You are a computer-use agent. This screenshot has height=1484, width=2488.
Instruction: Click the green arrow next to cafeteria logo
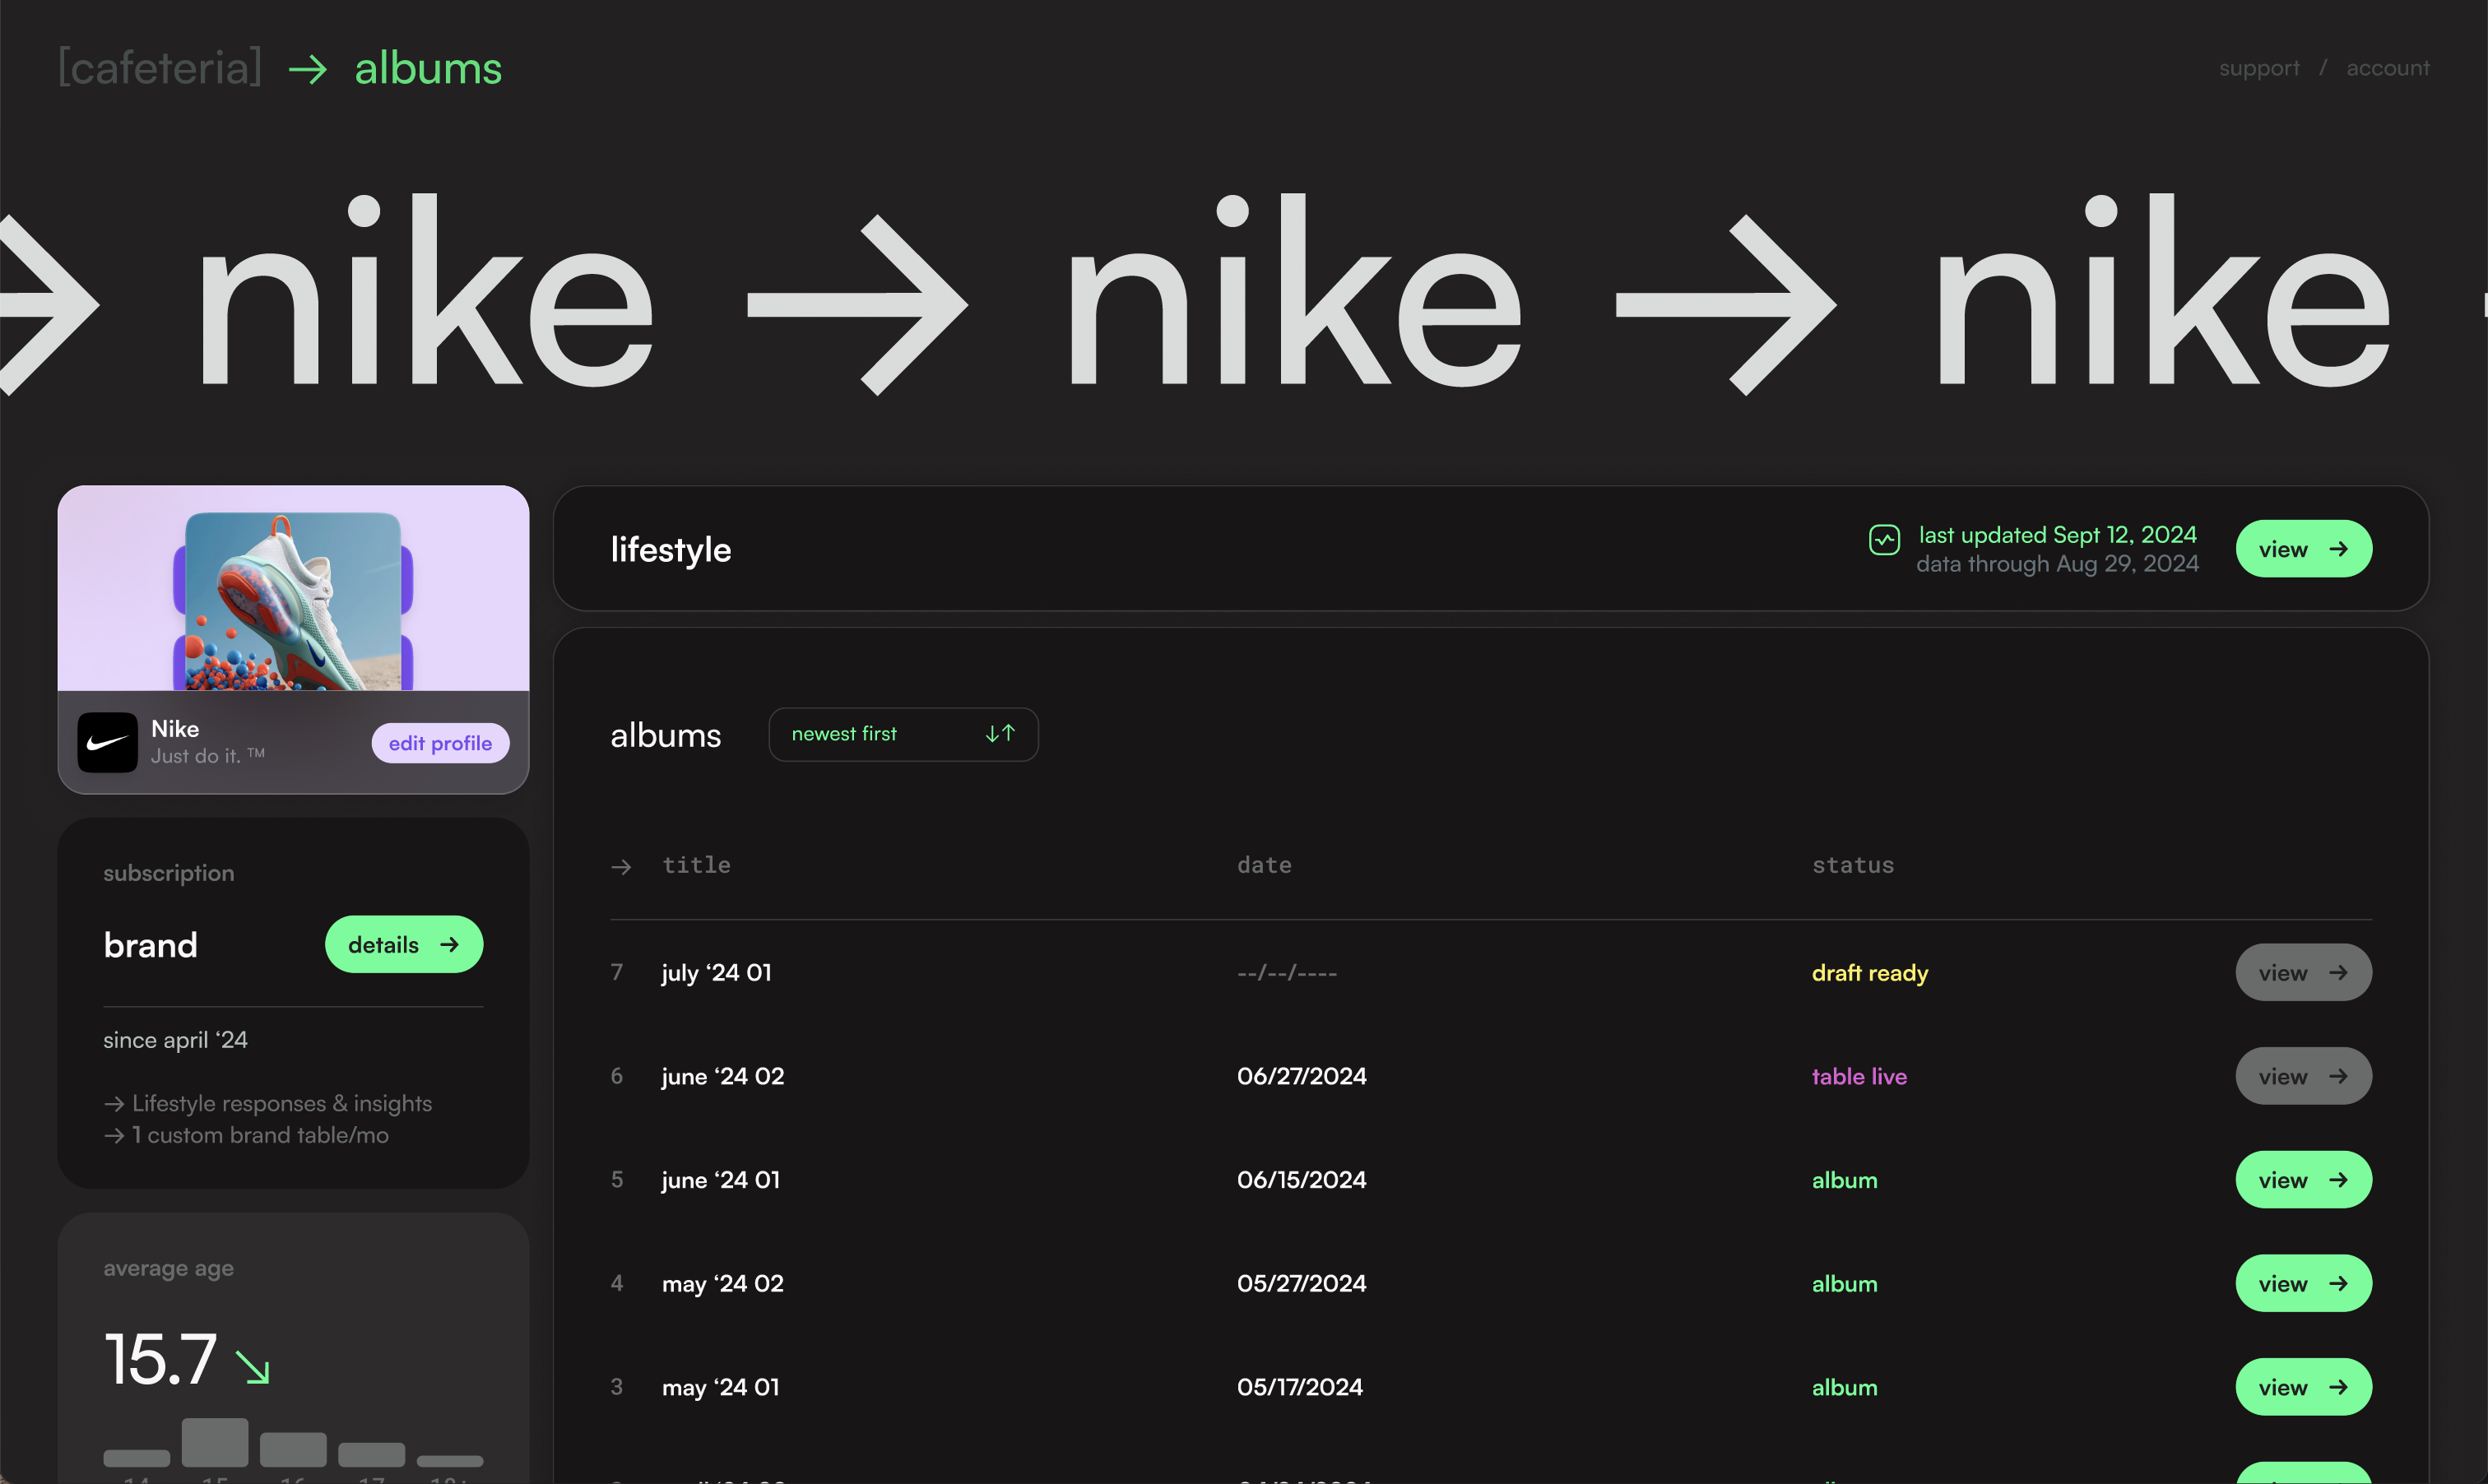click(x=308, y=69)
